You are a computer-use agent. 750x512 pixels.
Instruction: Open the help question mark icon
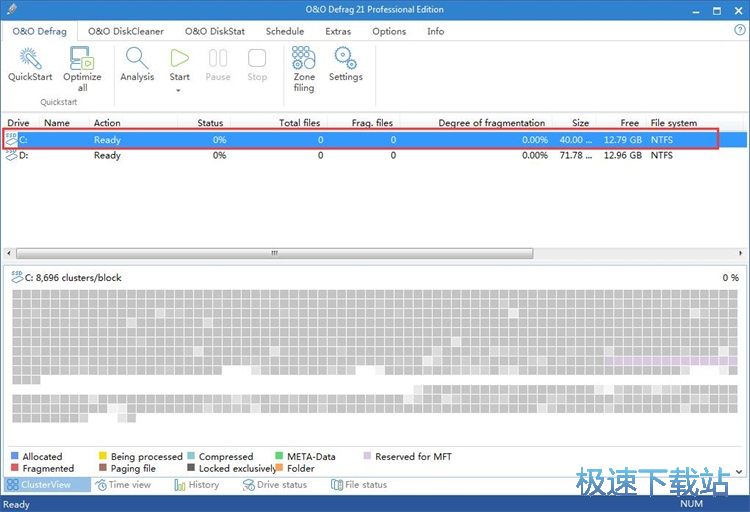pos(739,30)
